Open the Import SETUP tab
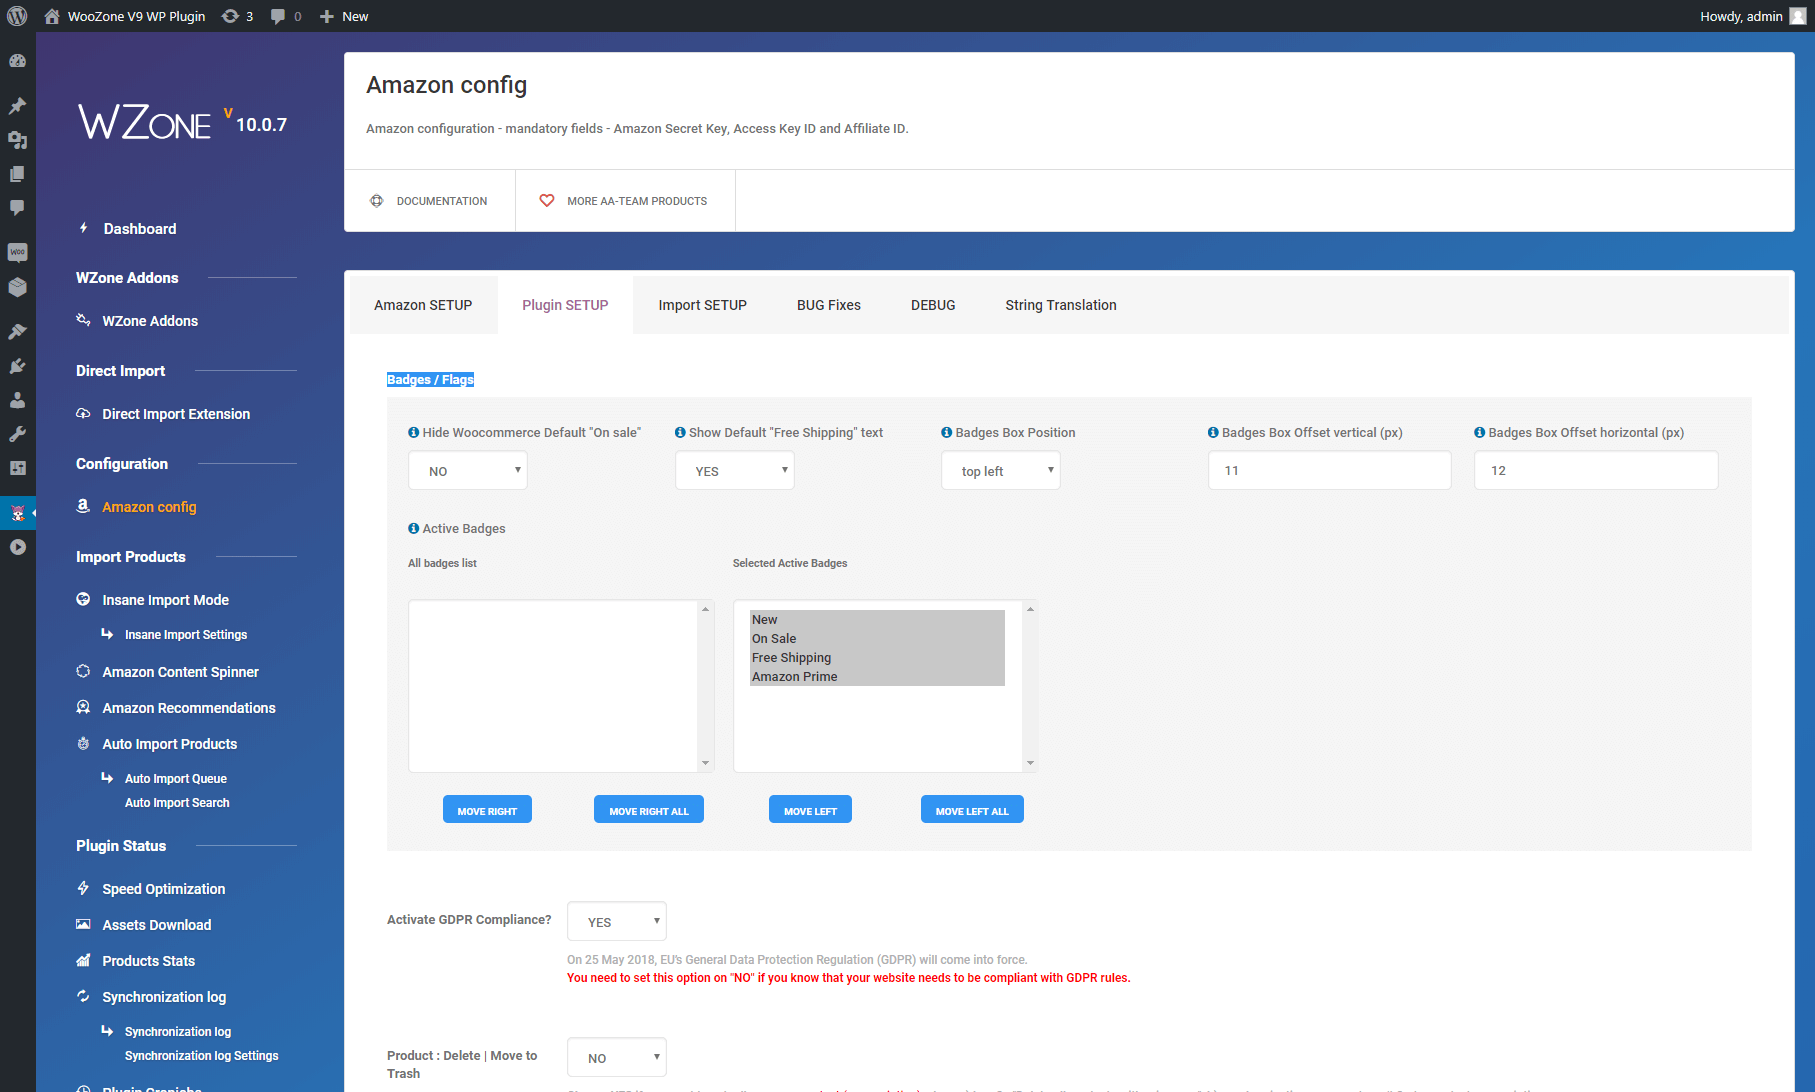The image size is (1815, 1092). [x=702, y=305]
